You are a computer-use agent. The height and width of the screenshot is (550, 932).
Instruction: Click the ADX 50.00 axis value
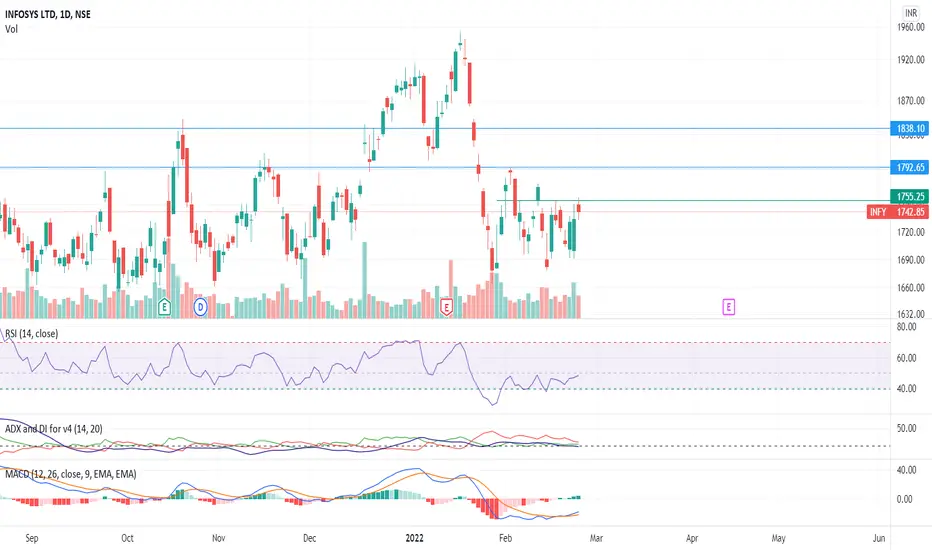pos(906,428)
